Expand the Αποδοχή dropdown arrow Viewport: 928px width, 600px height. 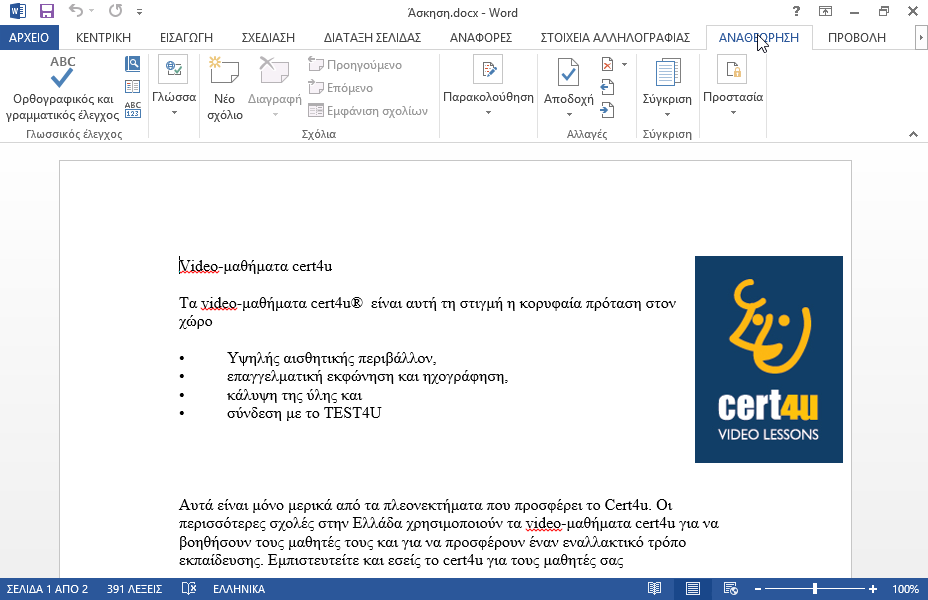pyautogui.click(x=569, y=114)
